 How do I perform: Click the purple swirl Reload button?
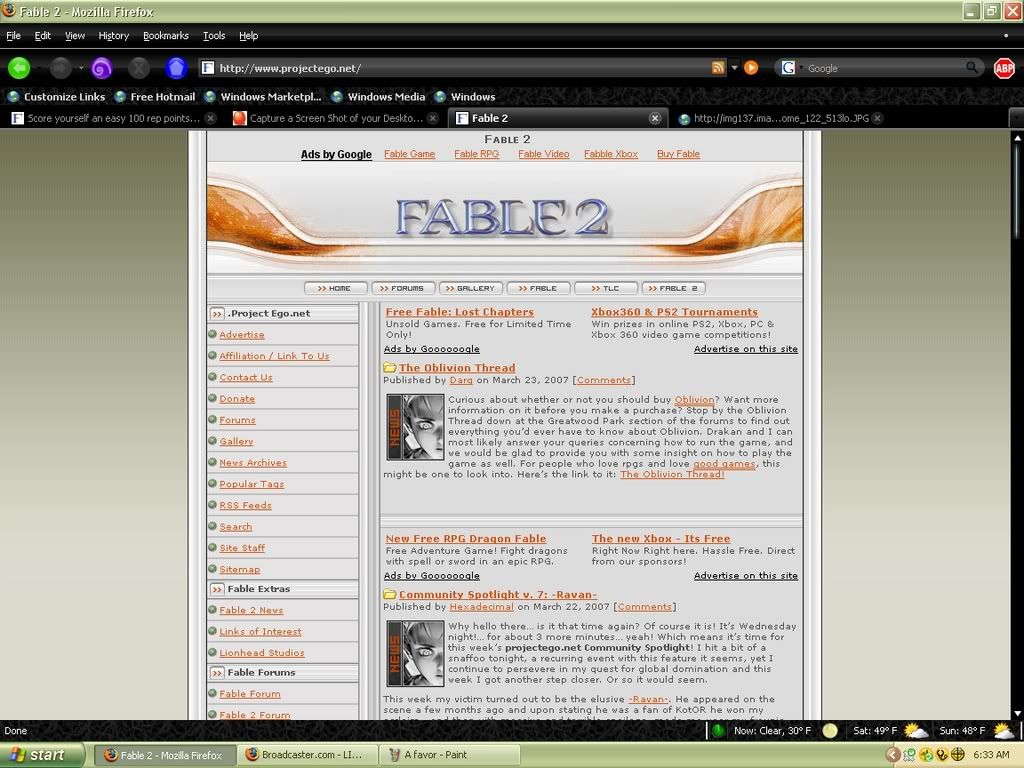point(101,68)
